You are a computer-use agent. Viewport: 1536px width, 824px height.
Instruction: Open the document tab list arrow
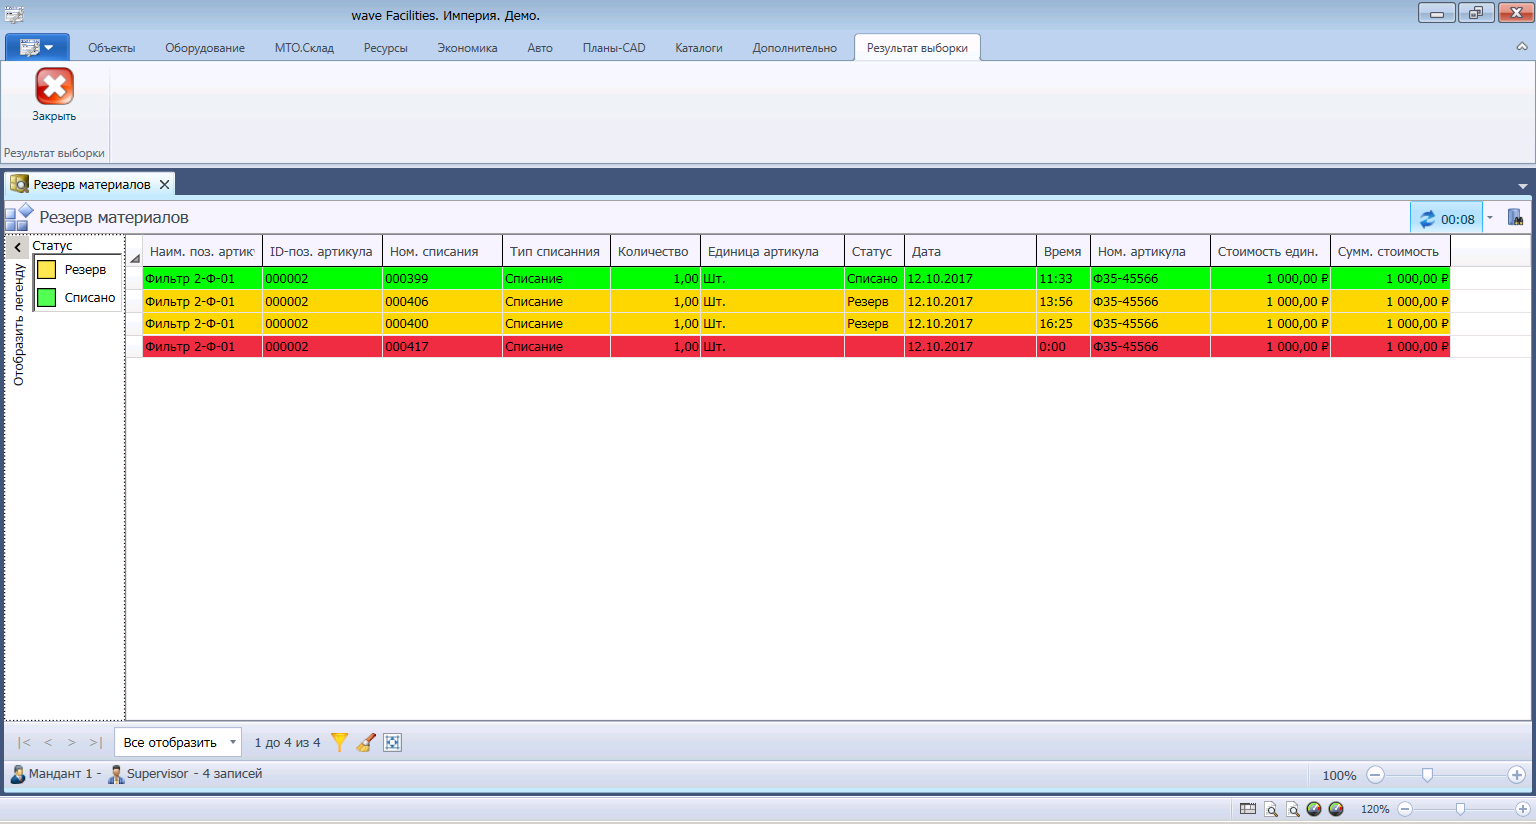[1523, 186]
